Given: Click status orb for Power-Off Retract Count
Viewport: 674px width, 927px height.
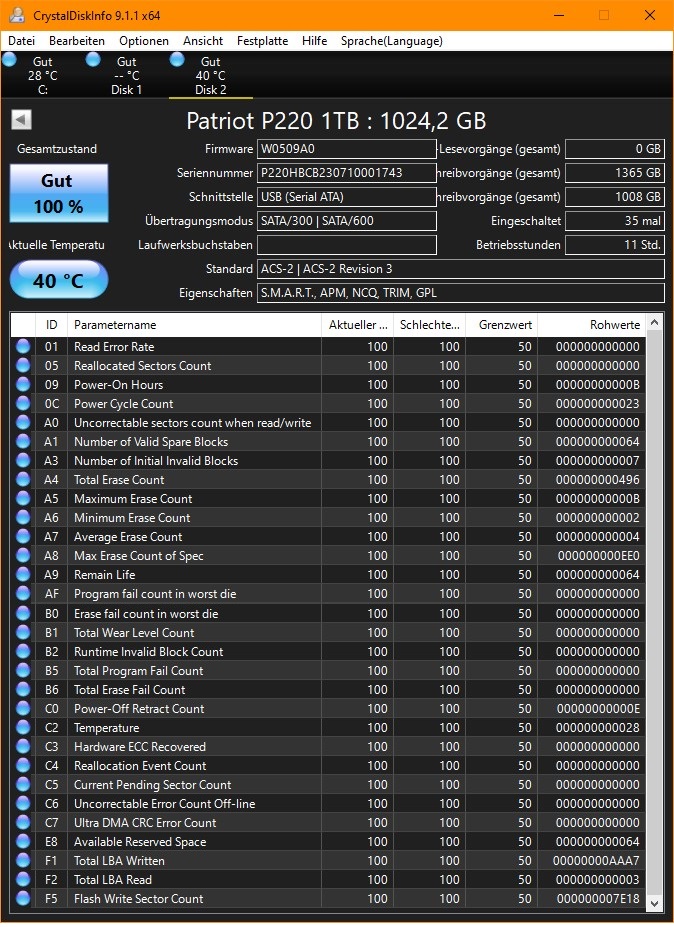Looking at the screenshot, I should 23,709.
